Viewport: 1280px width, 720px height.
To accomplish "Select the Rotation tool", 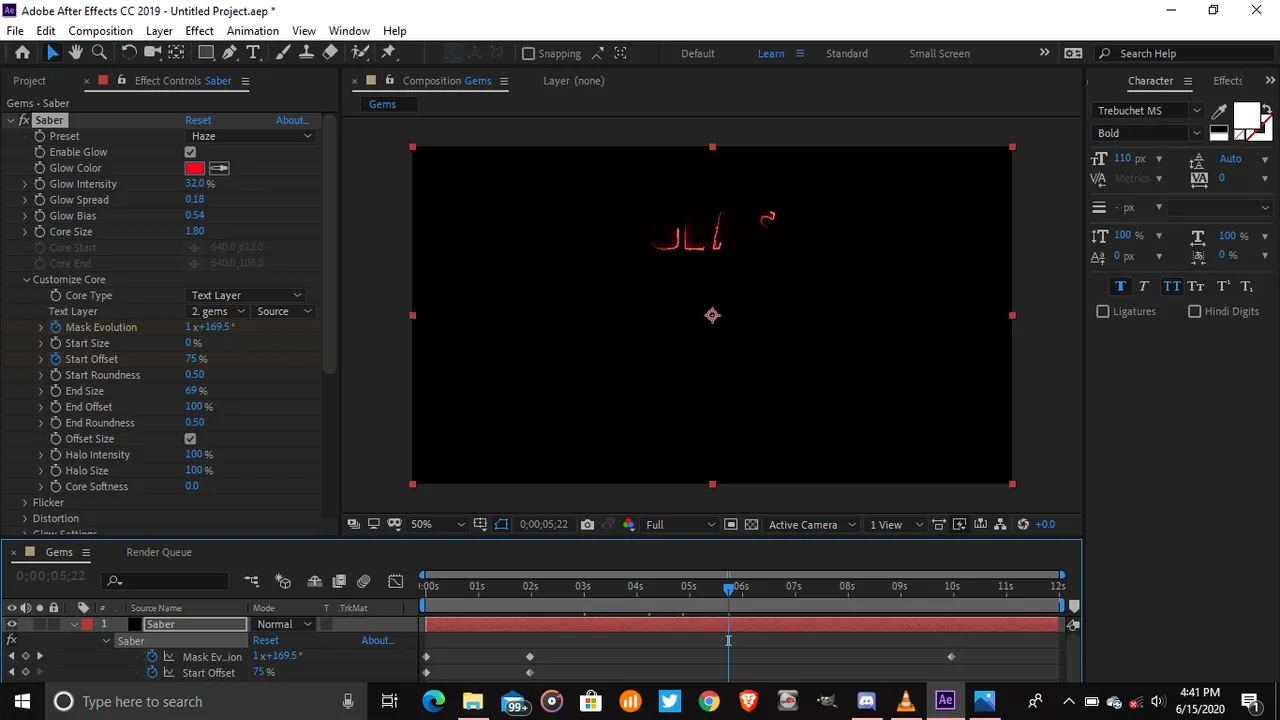I will 129,53.
